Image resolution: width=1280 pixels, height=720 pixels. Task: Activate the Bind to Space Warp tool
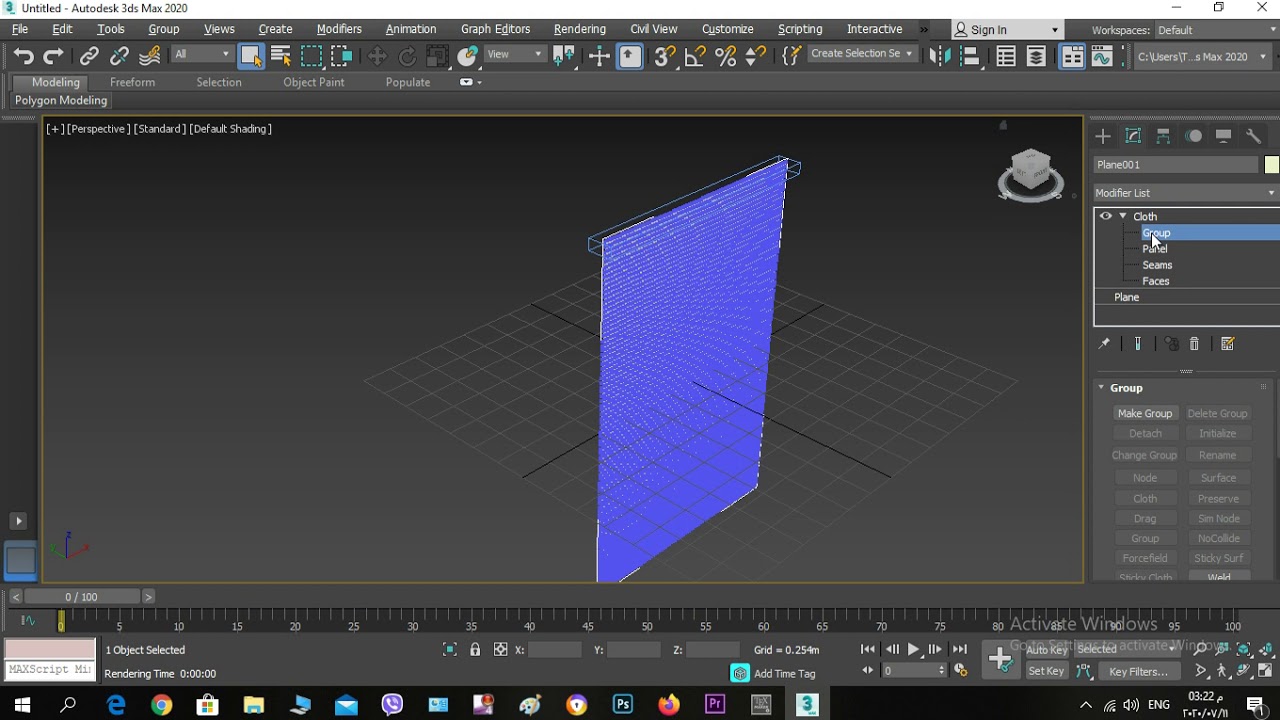coord(150,57)
